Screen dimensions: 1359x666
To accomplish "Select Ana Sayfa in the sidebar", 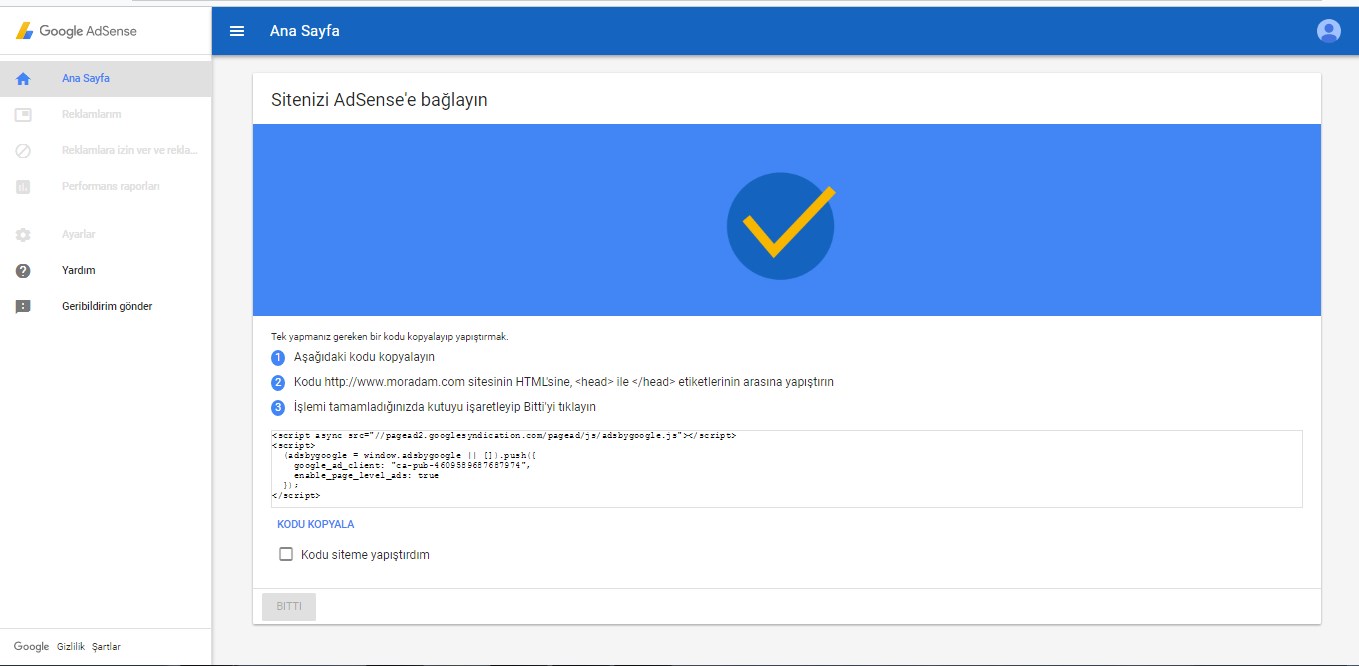I will 105,78.
